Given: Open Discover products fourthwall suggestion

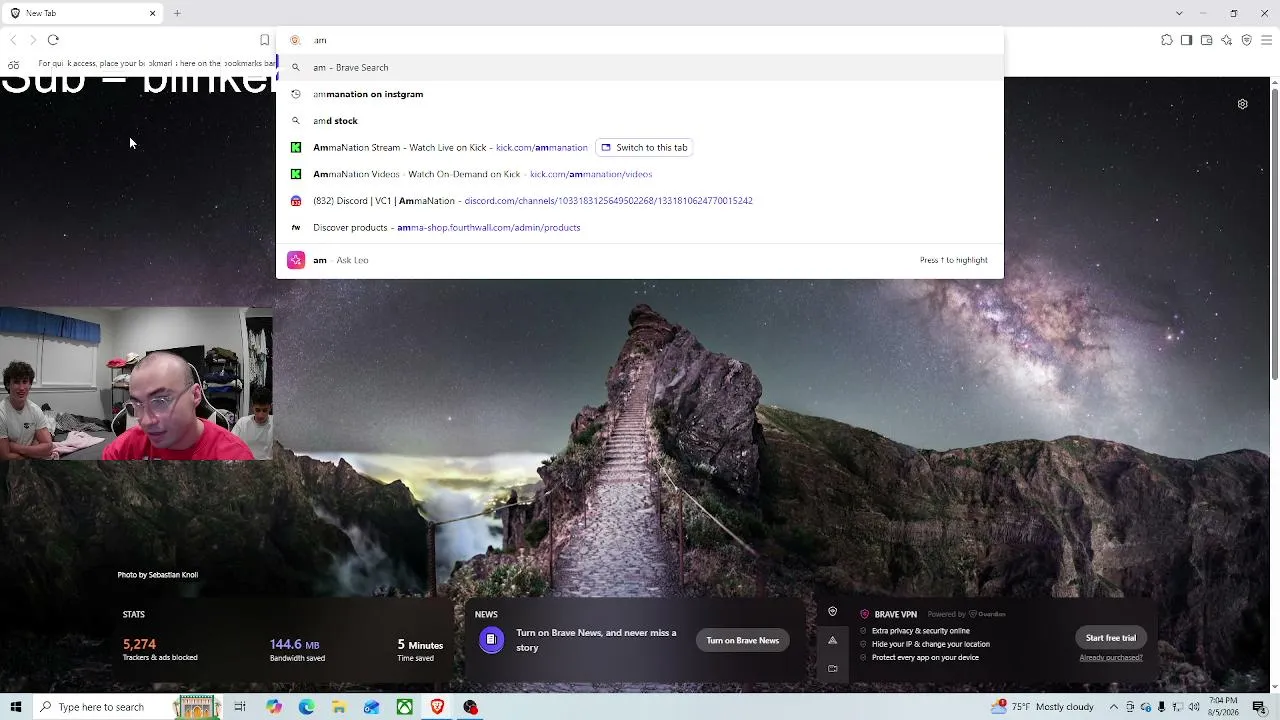Looking at the screenshot, I should [x=640, y=228].
